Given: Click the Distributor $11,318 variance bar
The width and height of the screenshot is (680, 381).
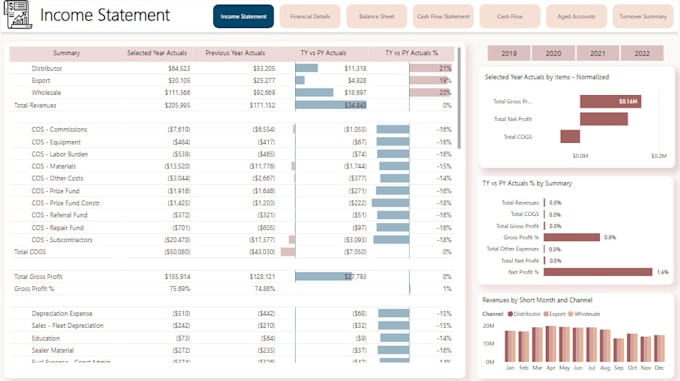Looking at the screenshot, I should [307, 68].
